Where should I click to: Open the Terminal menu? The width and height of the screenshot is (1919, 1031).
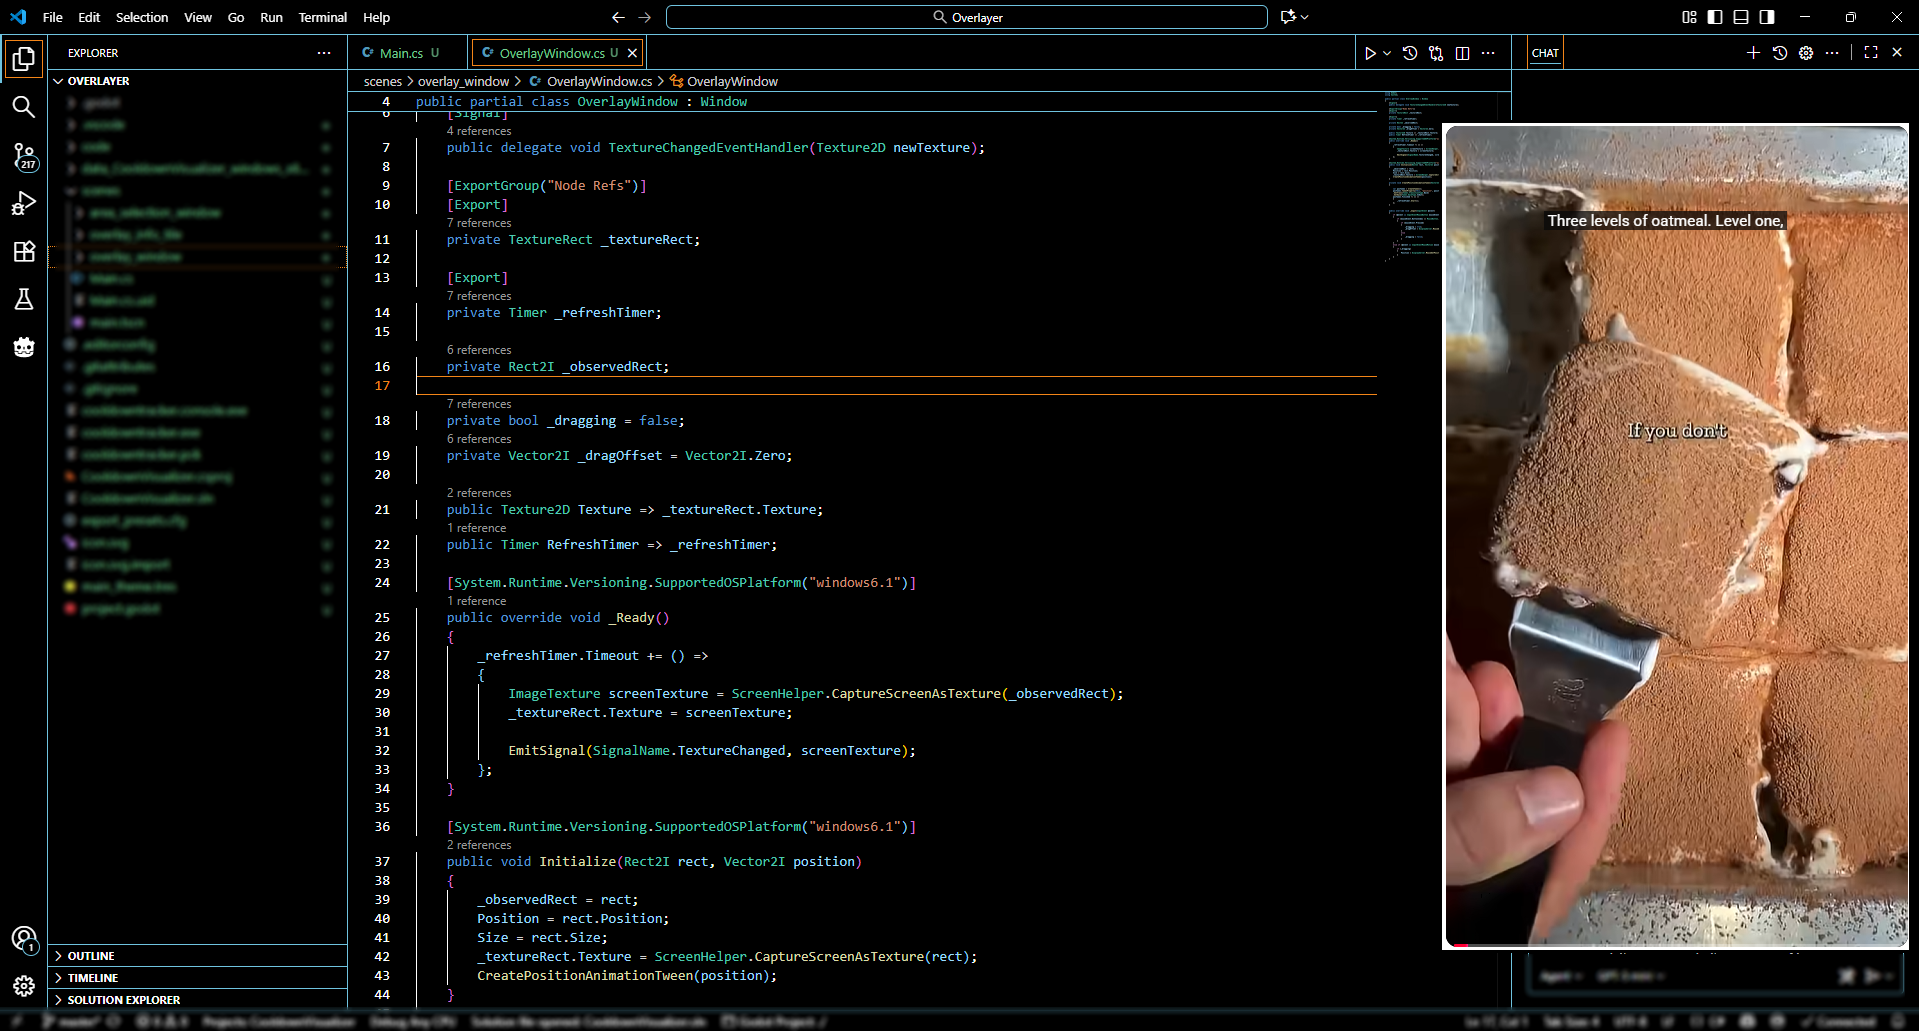[322, 17]
